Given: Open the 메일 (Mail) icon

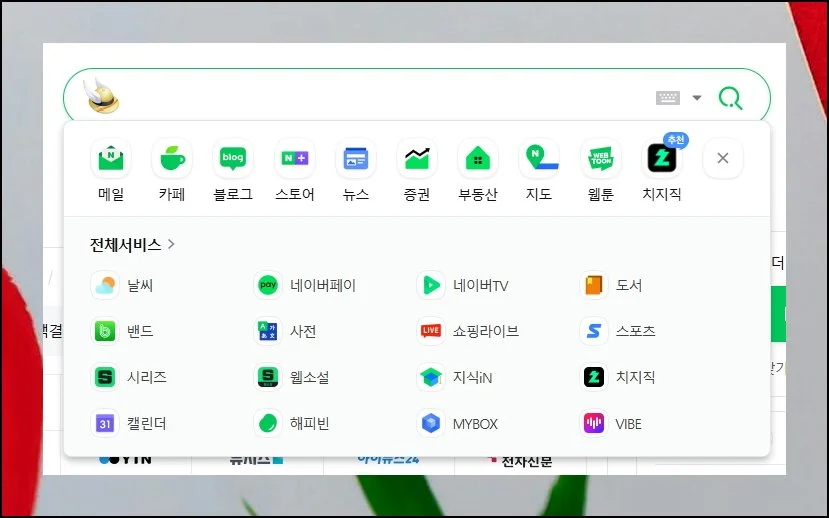Looking at the screenshot, I should [x=111, y=159].
